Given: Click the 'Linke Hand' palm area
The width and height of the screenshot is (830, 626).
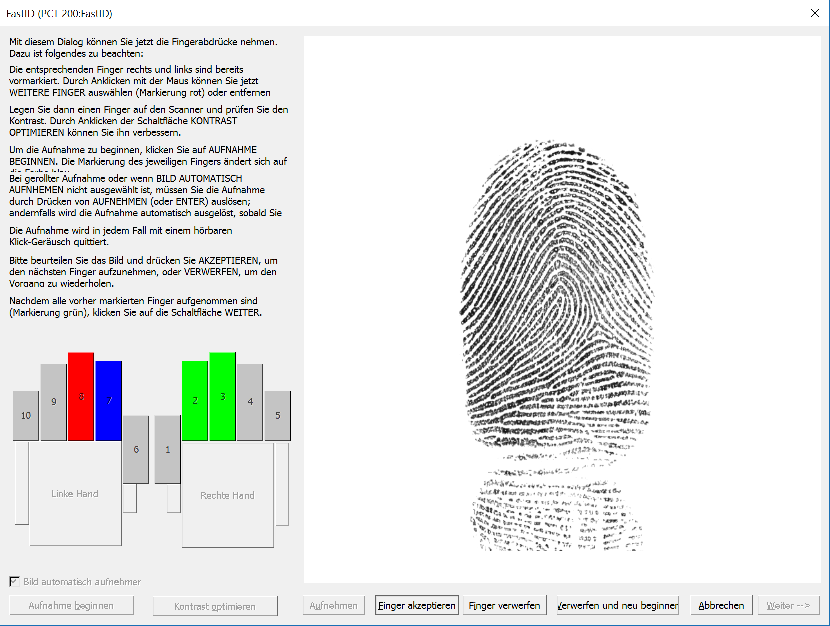Looking at the screenshot, I should click(x=75, y=494).
